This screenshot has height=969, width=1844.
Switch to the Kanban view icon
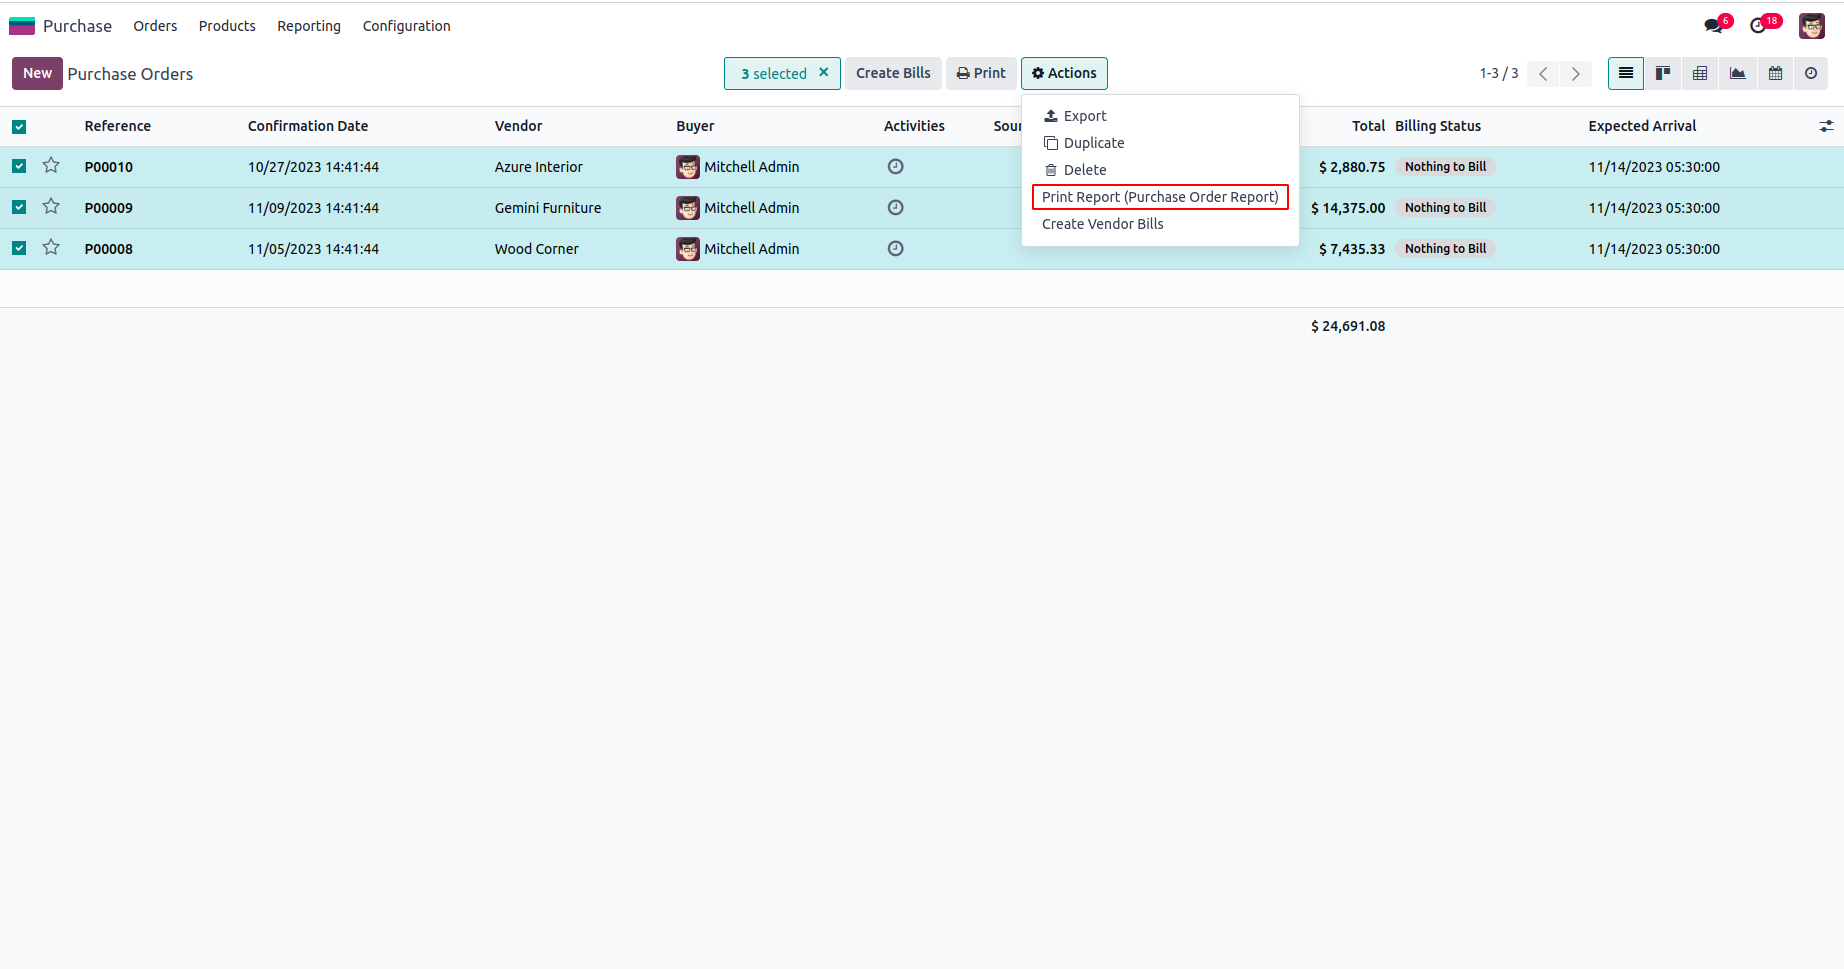pos(1663,73)
